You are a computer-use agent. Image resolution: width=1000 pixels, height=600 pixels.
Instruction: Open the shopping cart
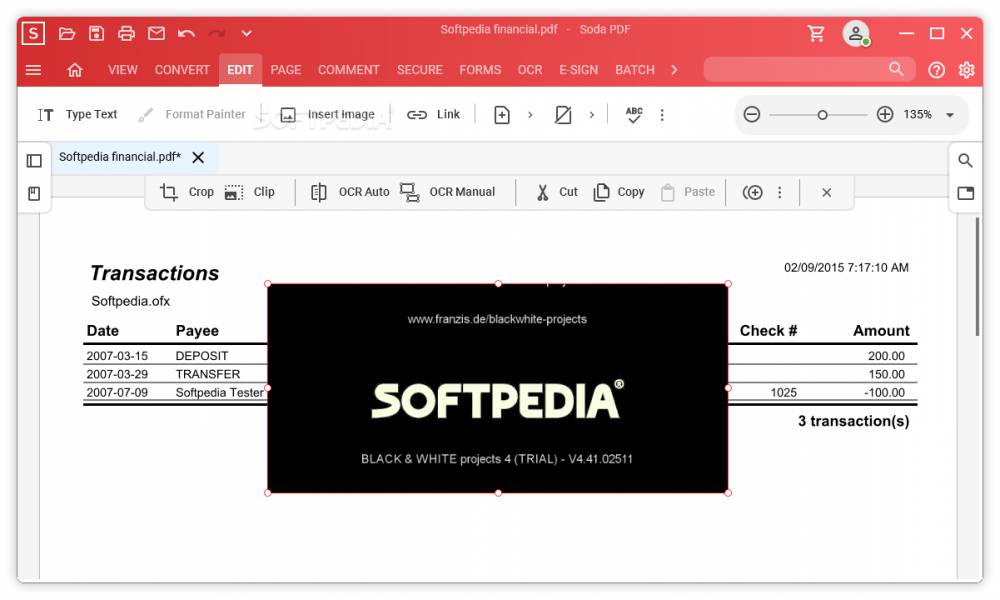click(x=816, y=33)
